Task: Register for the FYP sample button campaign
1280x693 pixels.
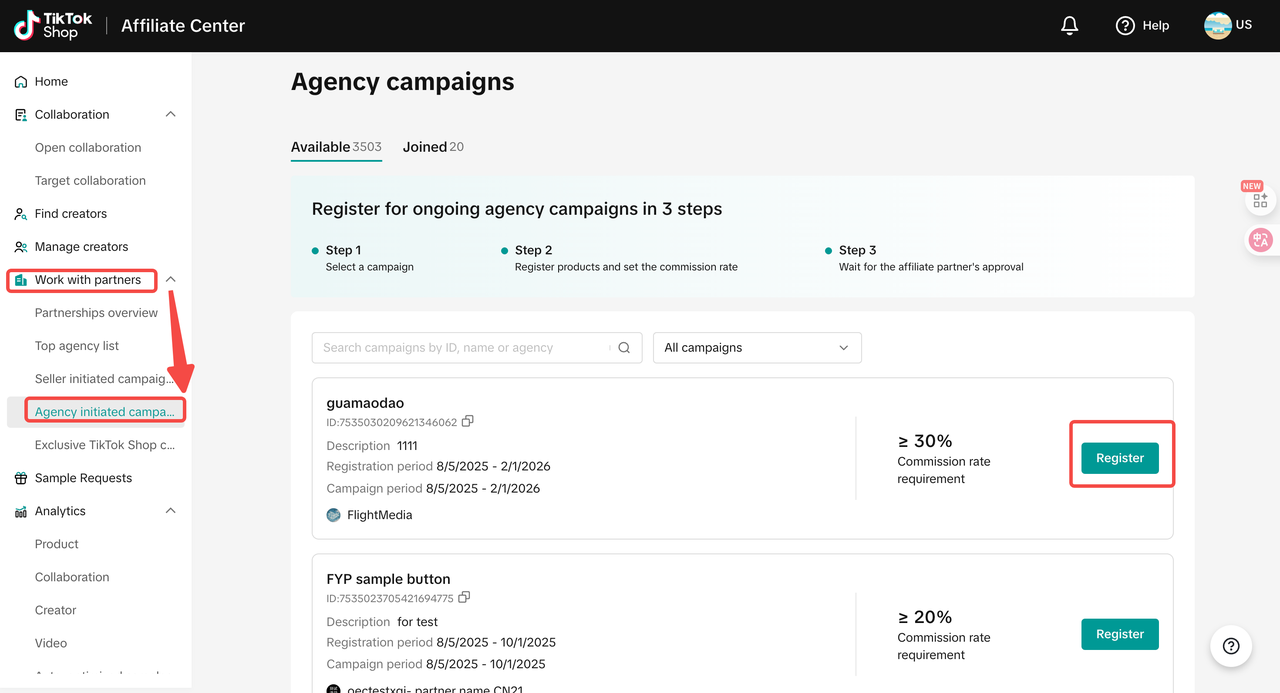Action: pyautogui.click(x=1119, y=634)
